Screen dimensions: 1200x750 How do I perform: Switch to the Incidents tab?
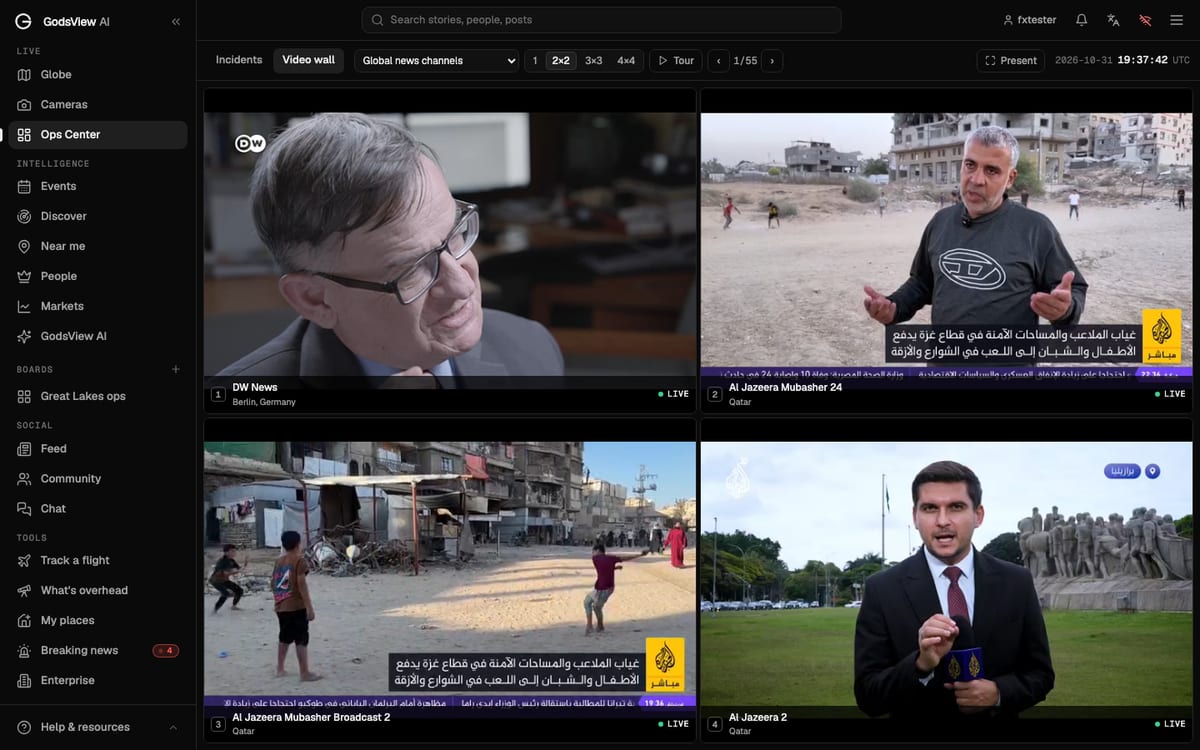tap(239, 60)
